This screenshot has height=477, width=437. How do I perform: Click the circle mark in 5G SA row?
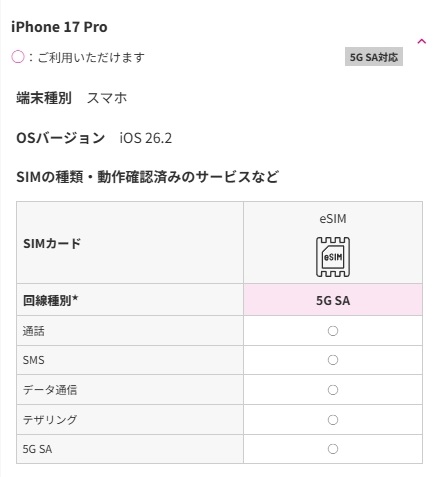[333, 449]
